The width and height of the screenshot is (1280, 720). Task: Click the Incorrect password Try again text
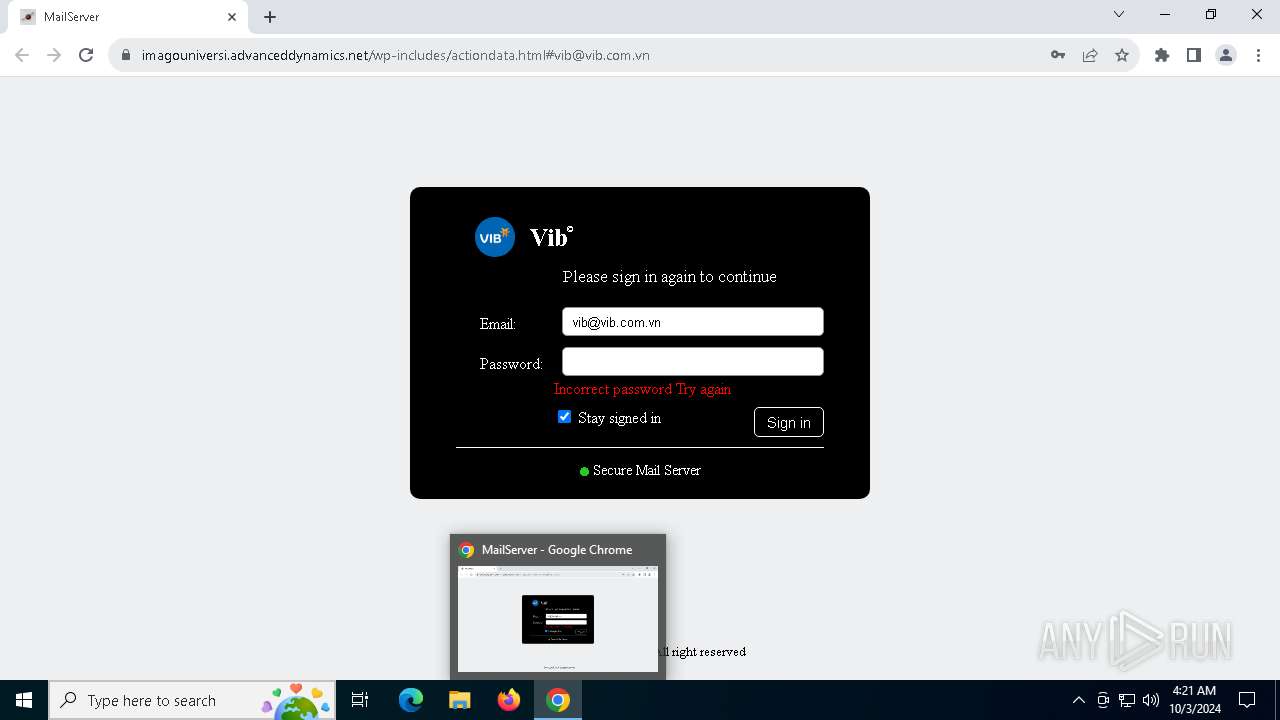click(x=642, y=389)
